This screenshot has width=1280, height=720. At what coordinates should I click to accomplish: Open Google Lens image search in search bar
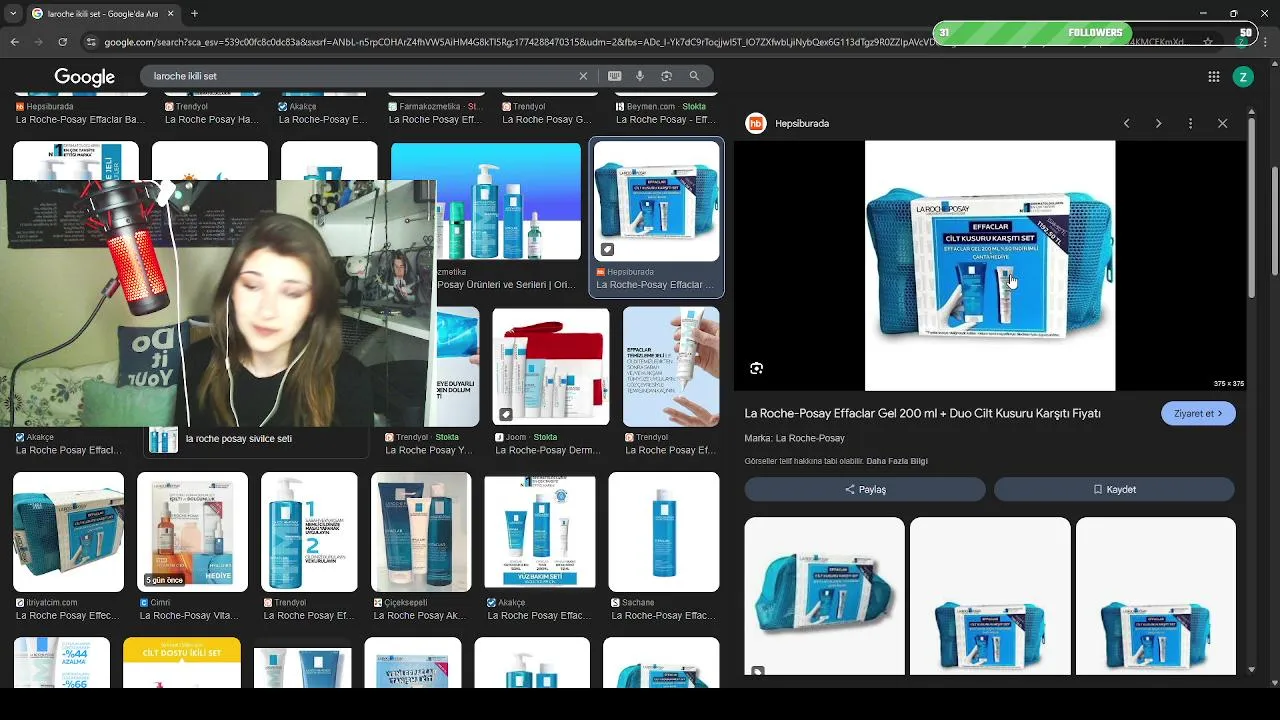[667, 76]
